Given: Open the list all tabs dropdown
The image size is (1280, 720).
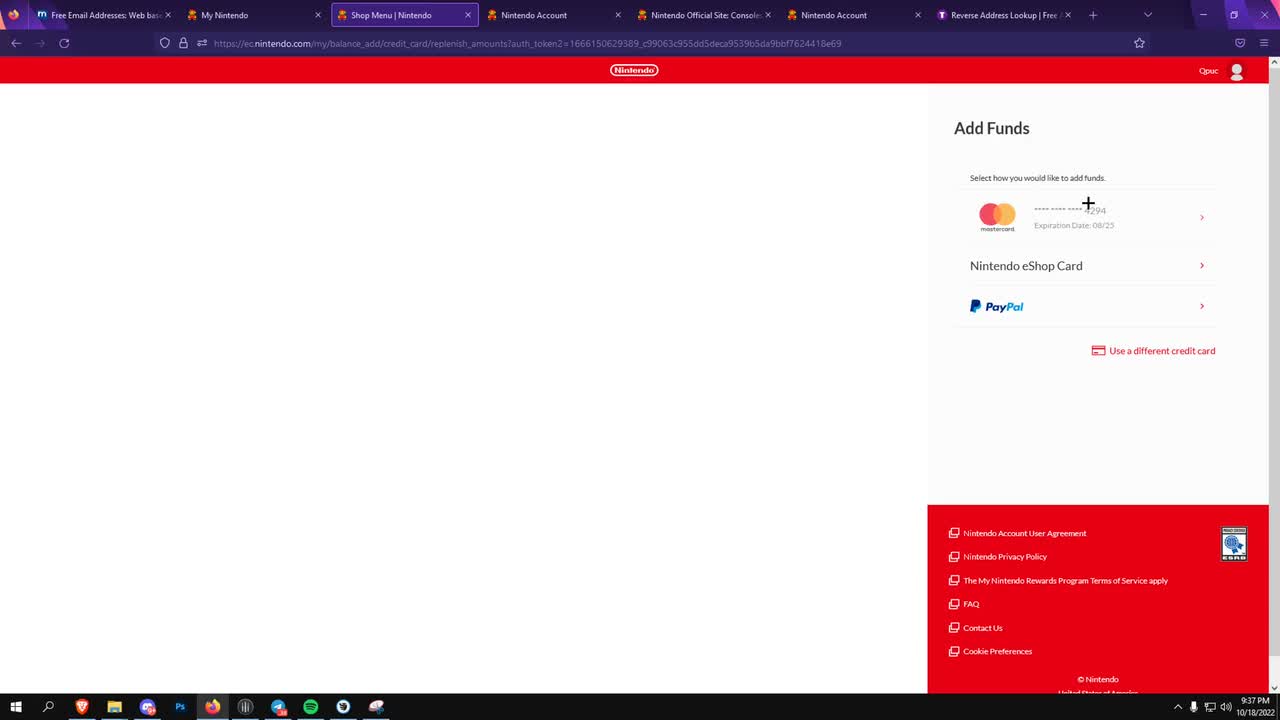Looking at the screenshot, I should pos(1147,15).
